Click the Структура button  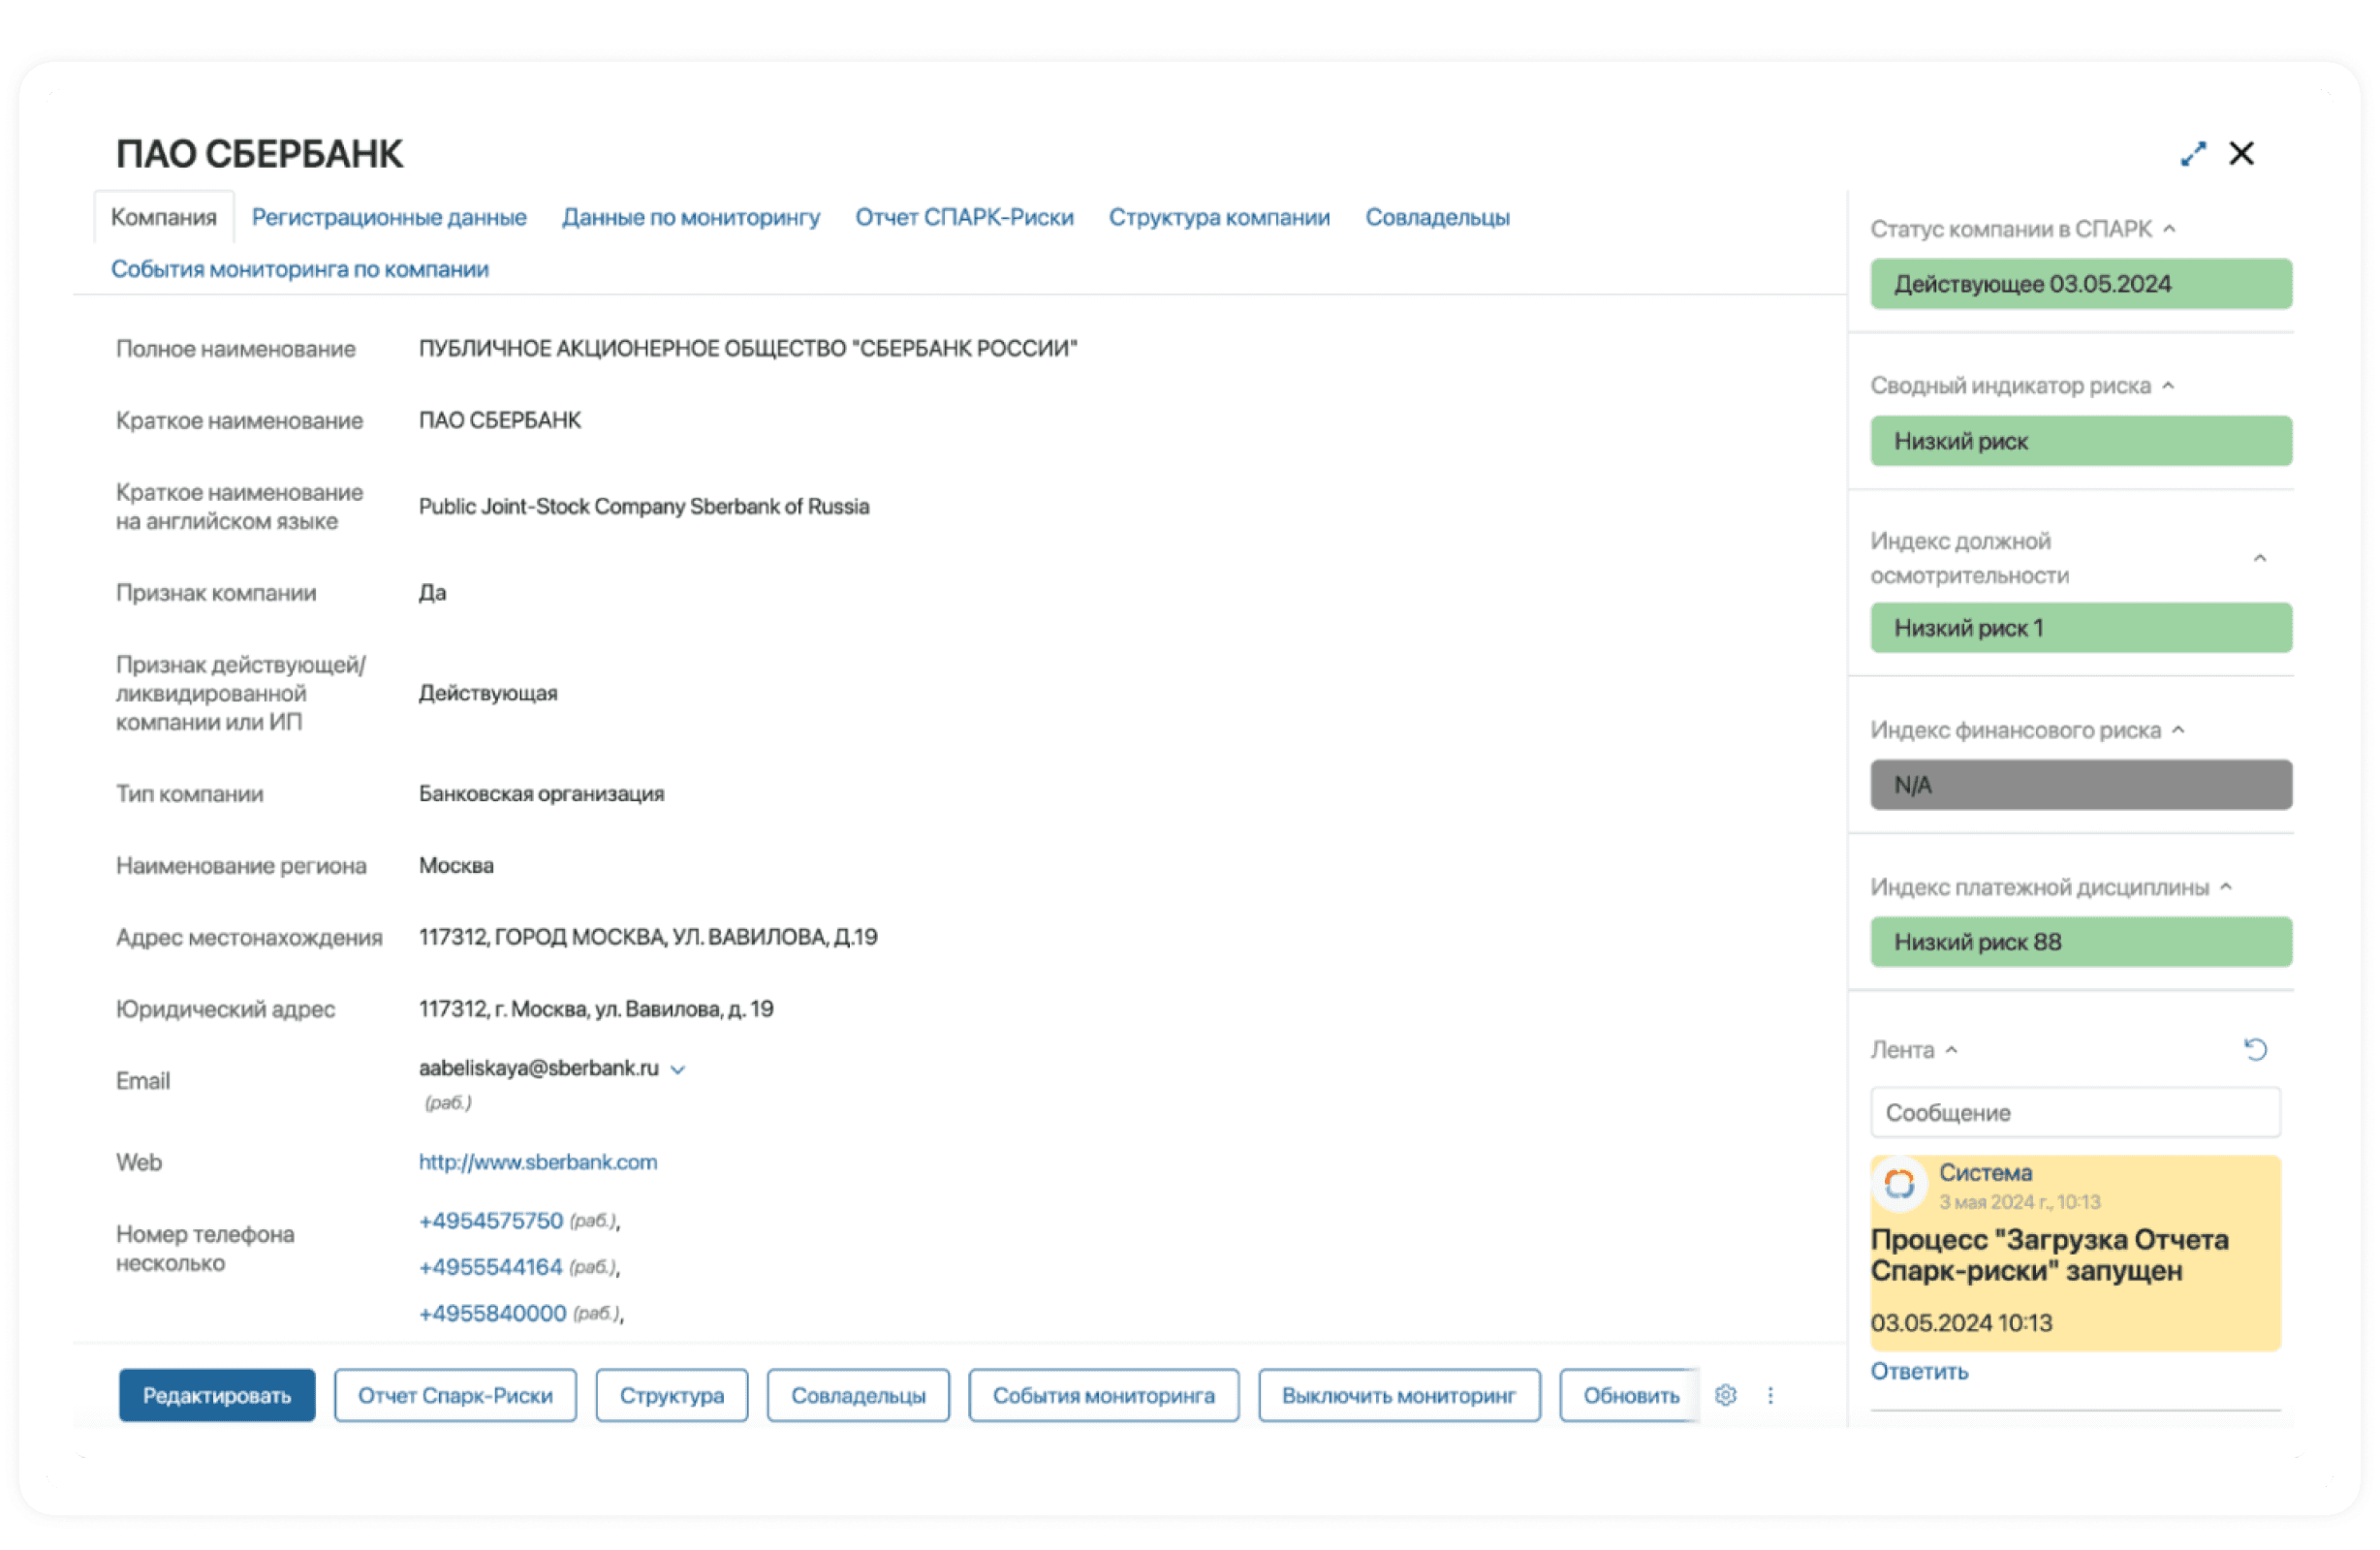coord(672,1395)
